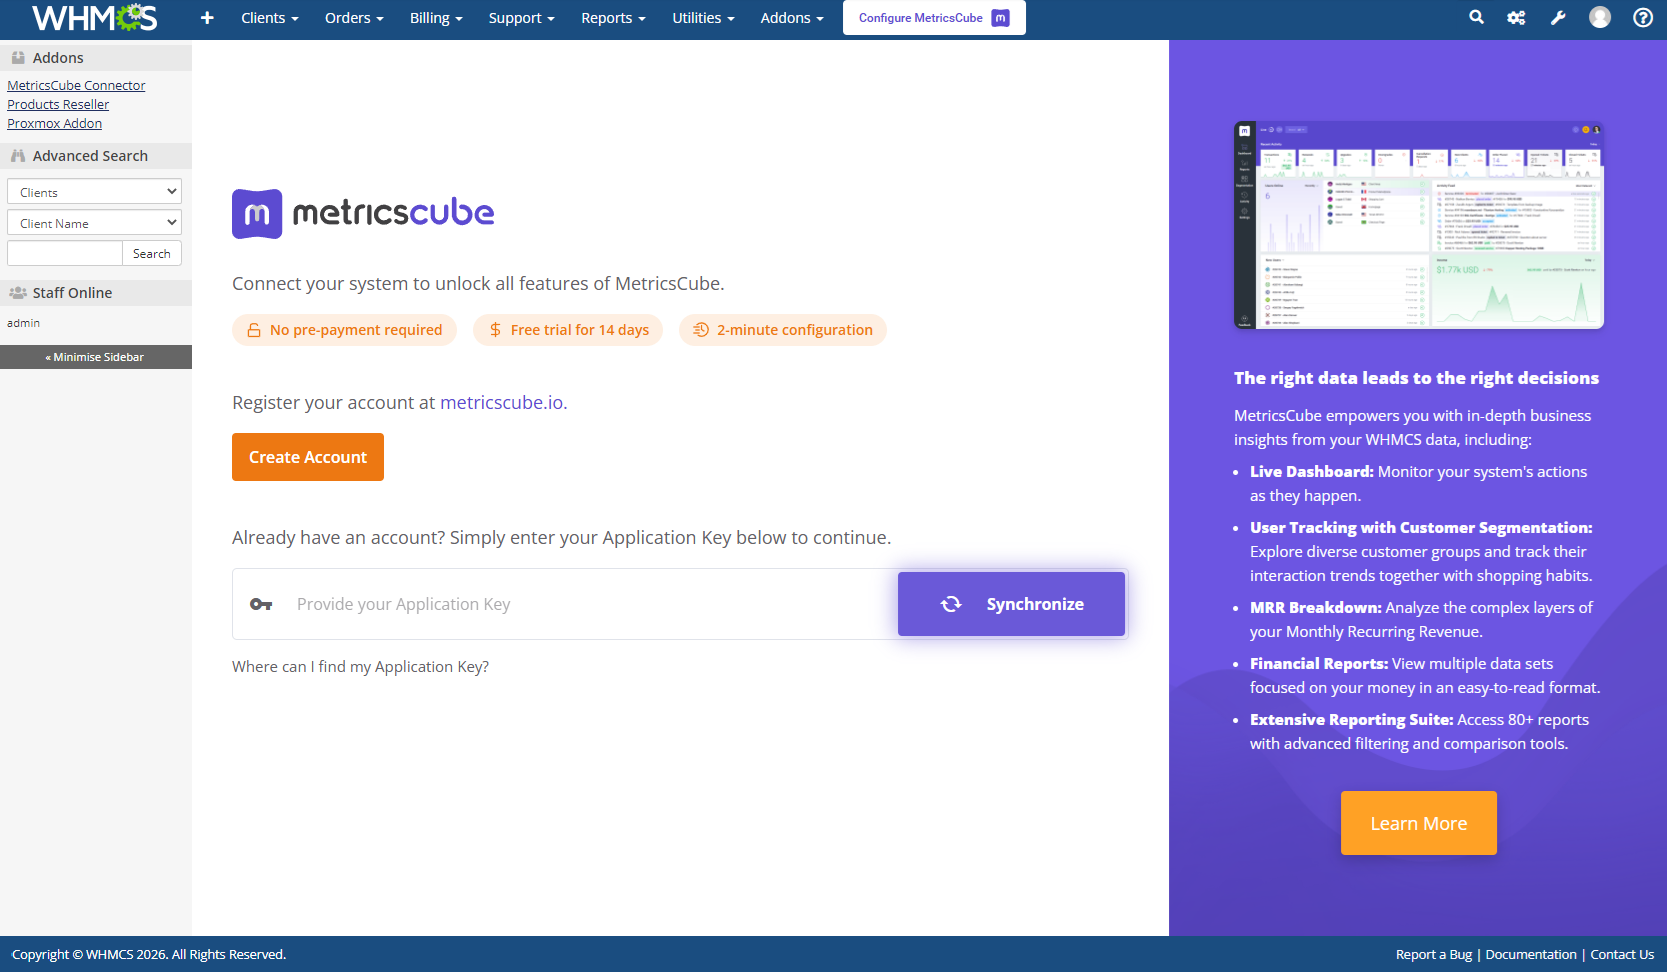Click the key icon in the Application Key field

pos(261,604)
